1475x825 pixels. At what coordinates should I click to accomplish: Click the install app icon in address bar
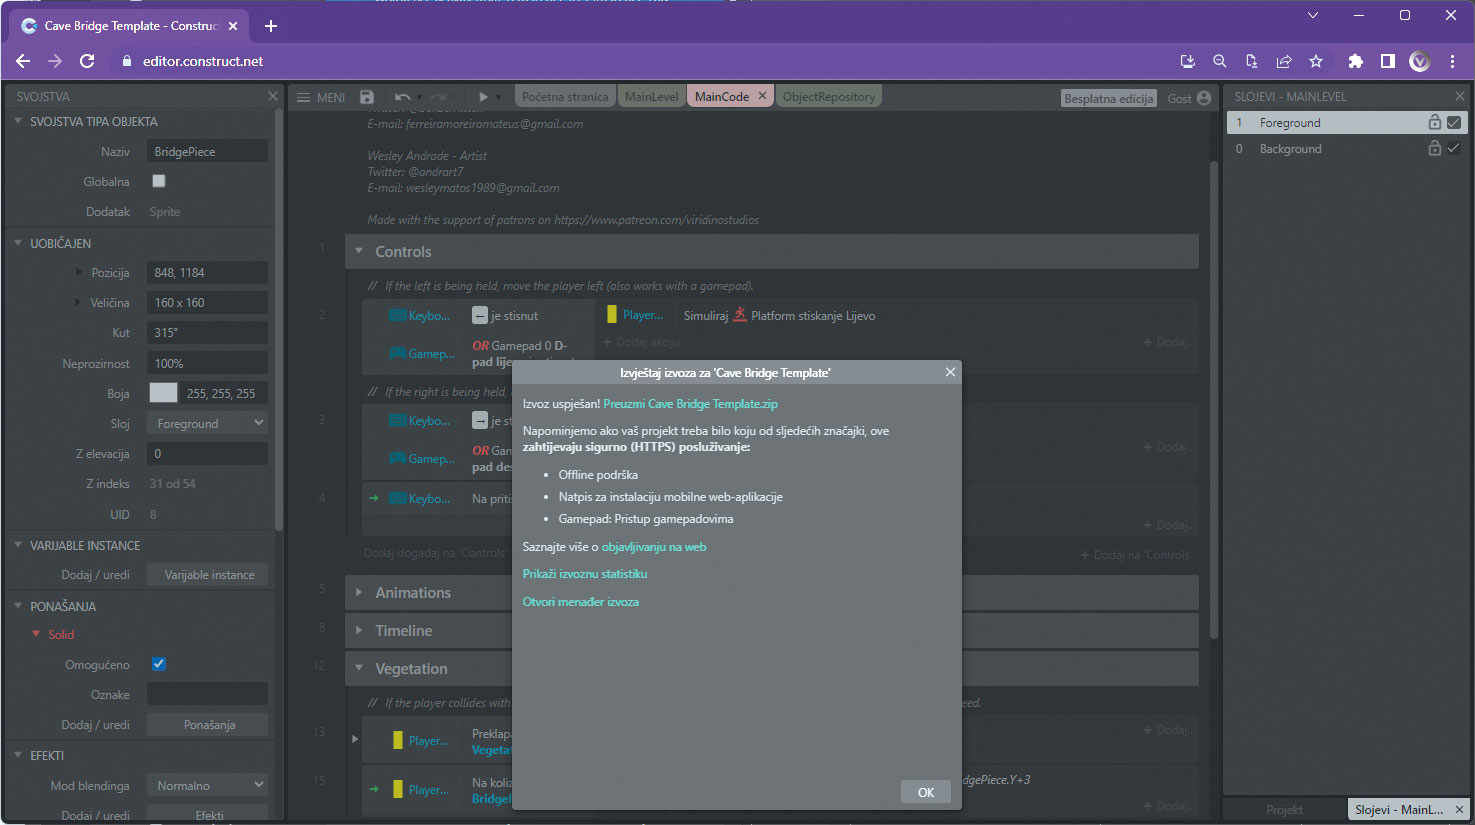(1188, 61)
